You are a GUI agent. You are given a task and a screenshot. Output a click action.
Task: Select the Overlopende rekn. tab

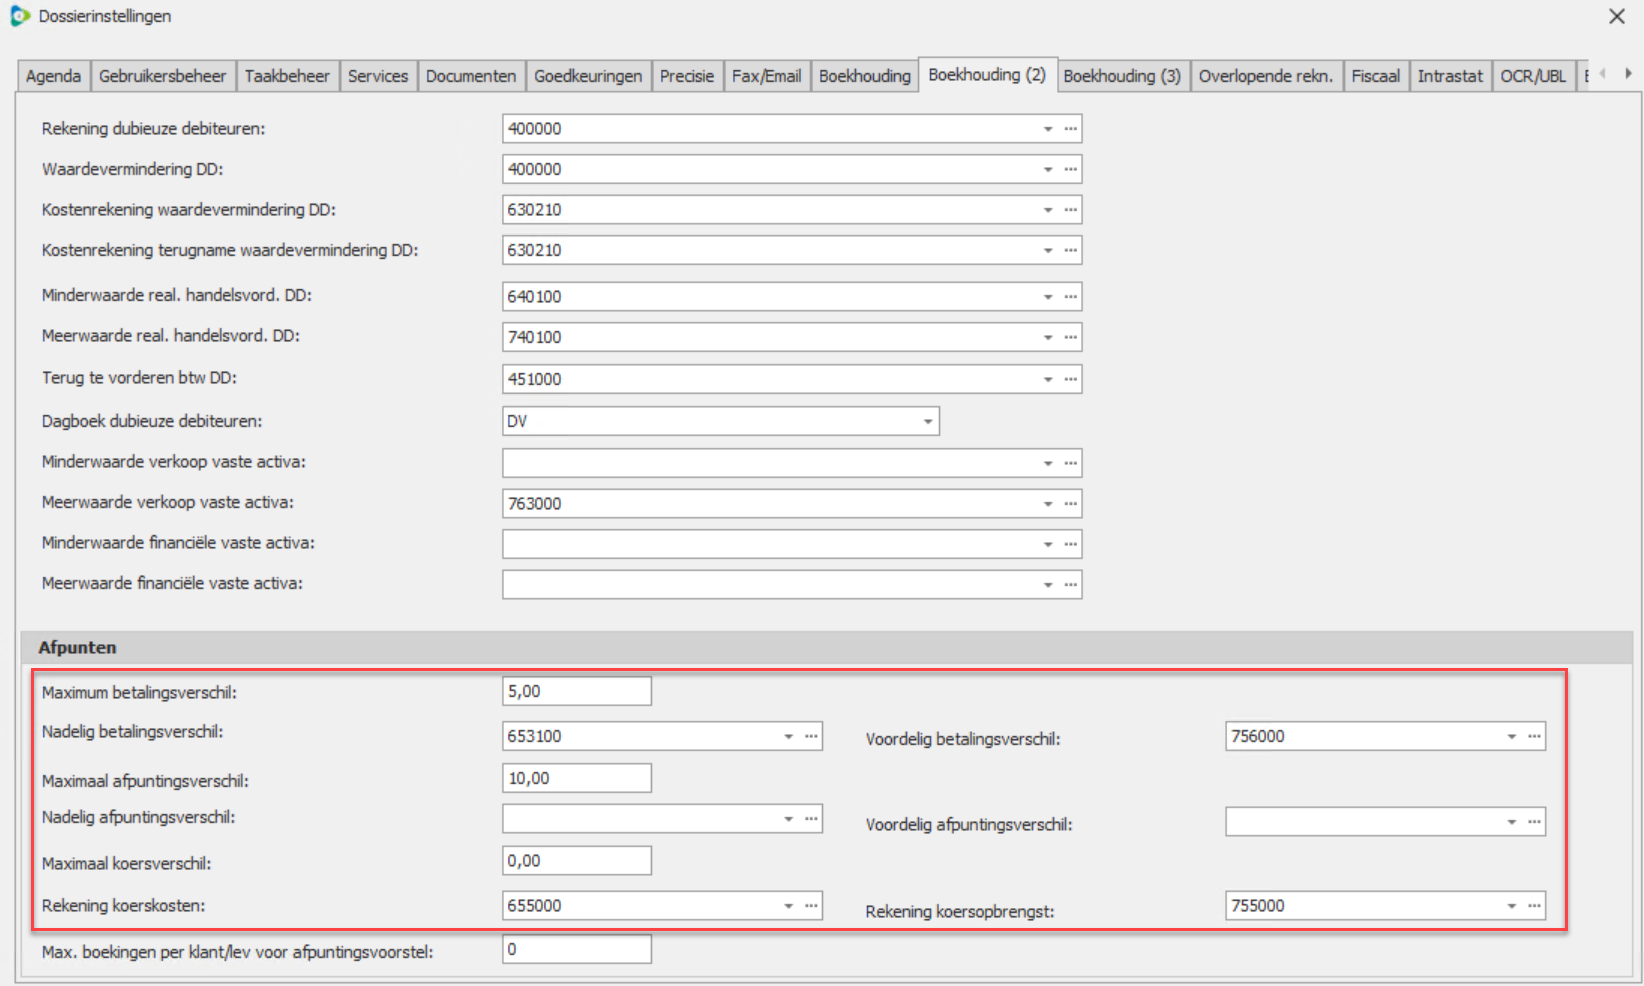(1265, 76)
